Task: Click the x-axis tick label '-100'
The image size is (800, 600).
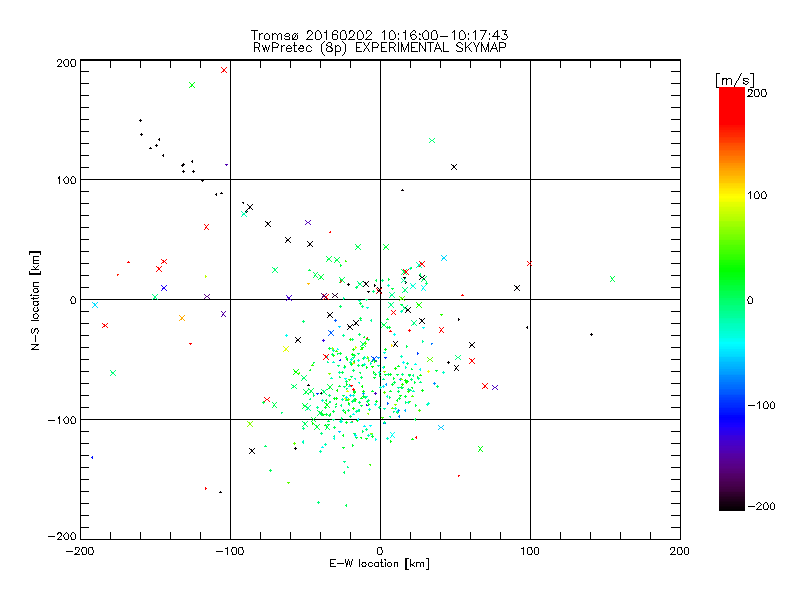Action: (x=230, y=551)
